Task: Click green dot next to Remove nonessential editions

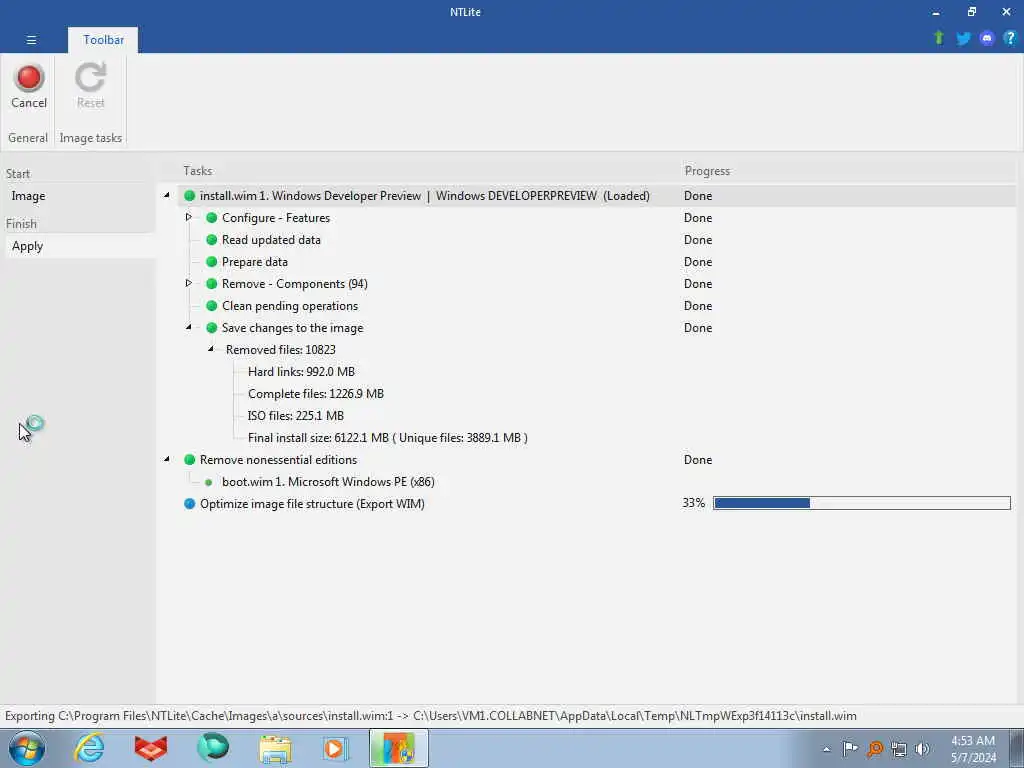Action: (x=189, y=460)
